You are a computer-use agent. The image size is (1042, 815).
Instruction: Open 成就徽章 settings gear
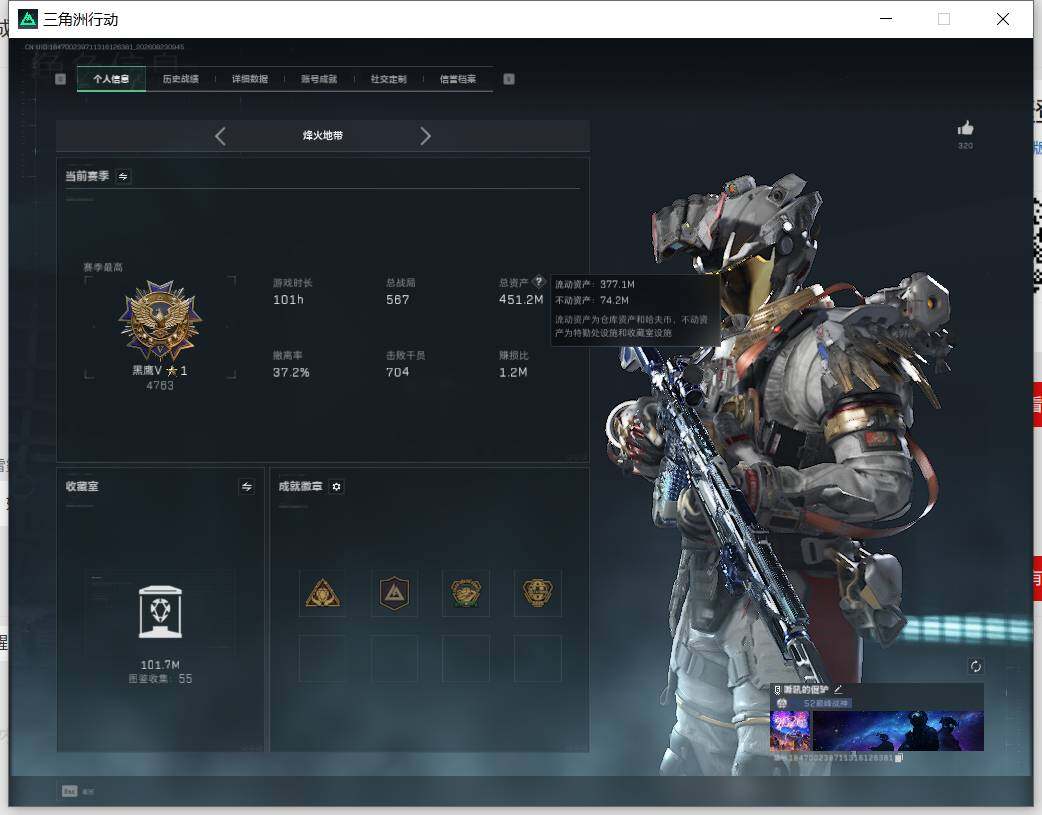(x=336, y=487)
